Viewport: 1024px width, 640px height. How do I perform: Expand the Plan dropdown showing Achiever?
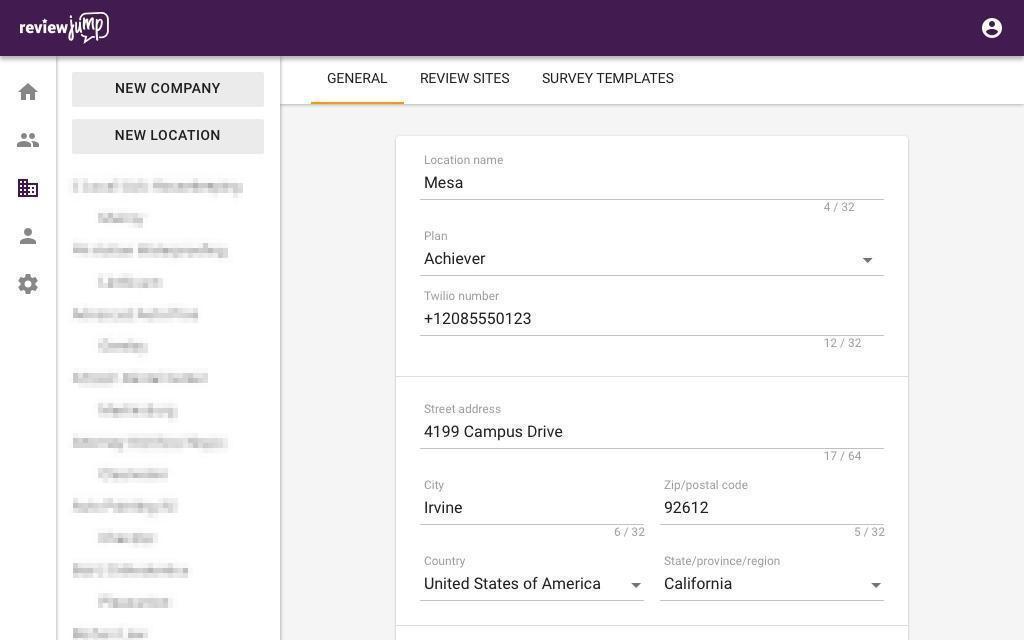(652, 259)
